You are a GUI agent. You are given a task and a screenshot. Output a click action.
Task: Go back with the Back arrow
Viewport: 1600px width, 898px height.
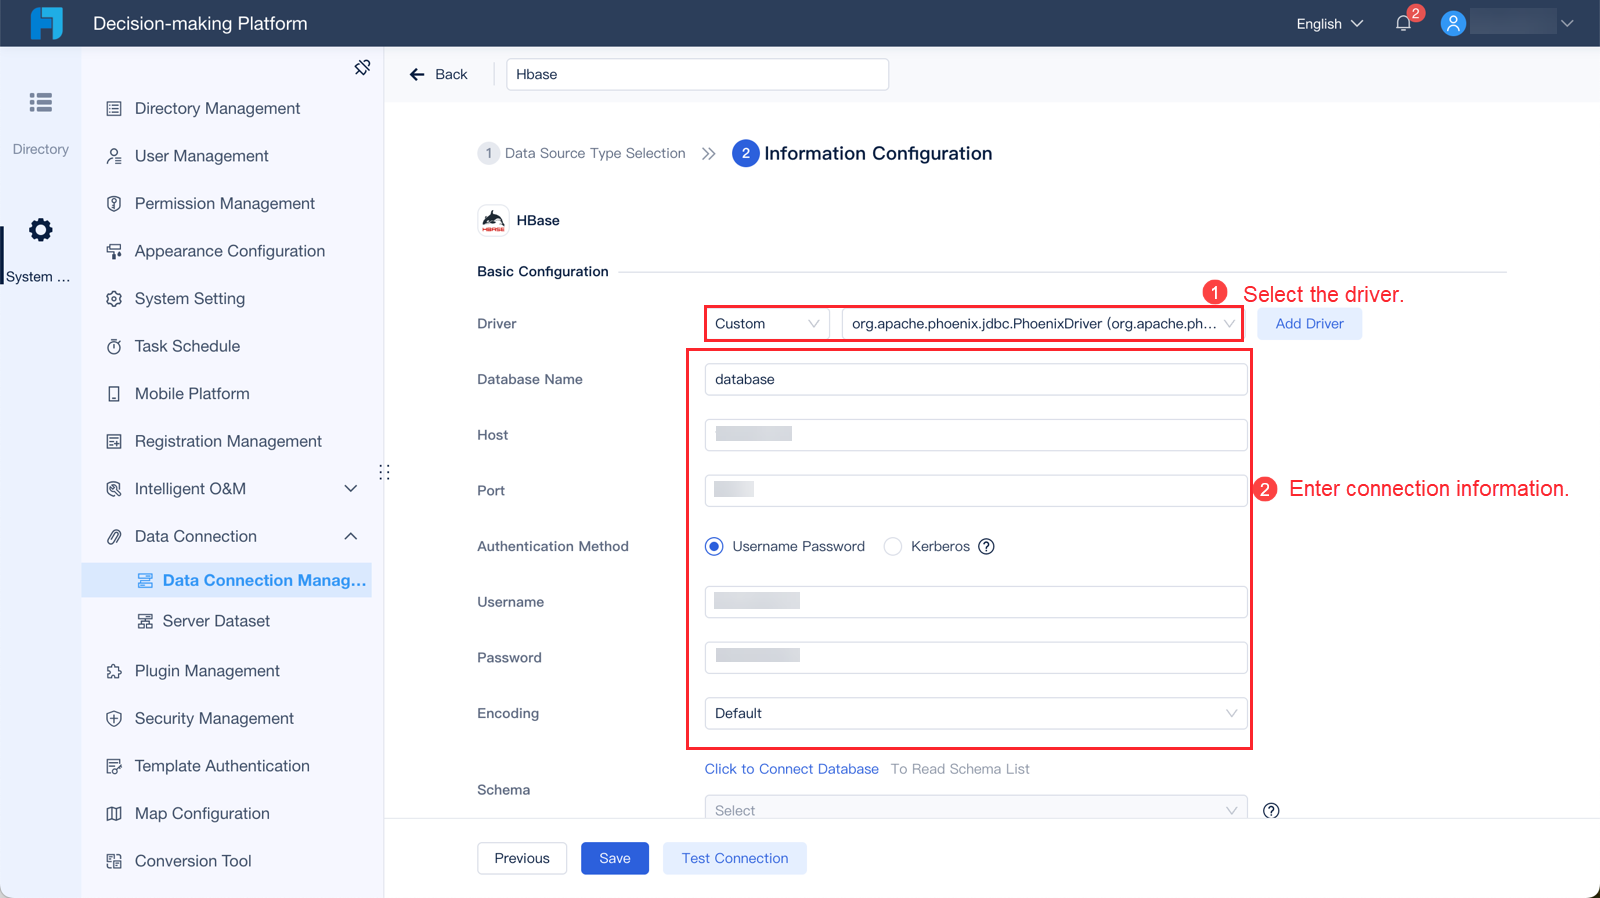438,74
